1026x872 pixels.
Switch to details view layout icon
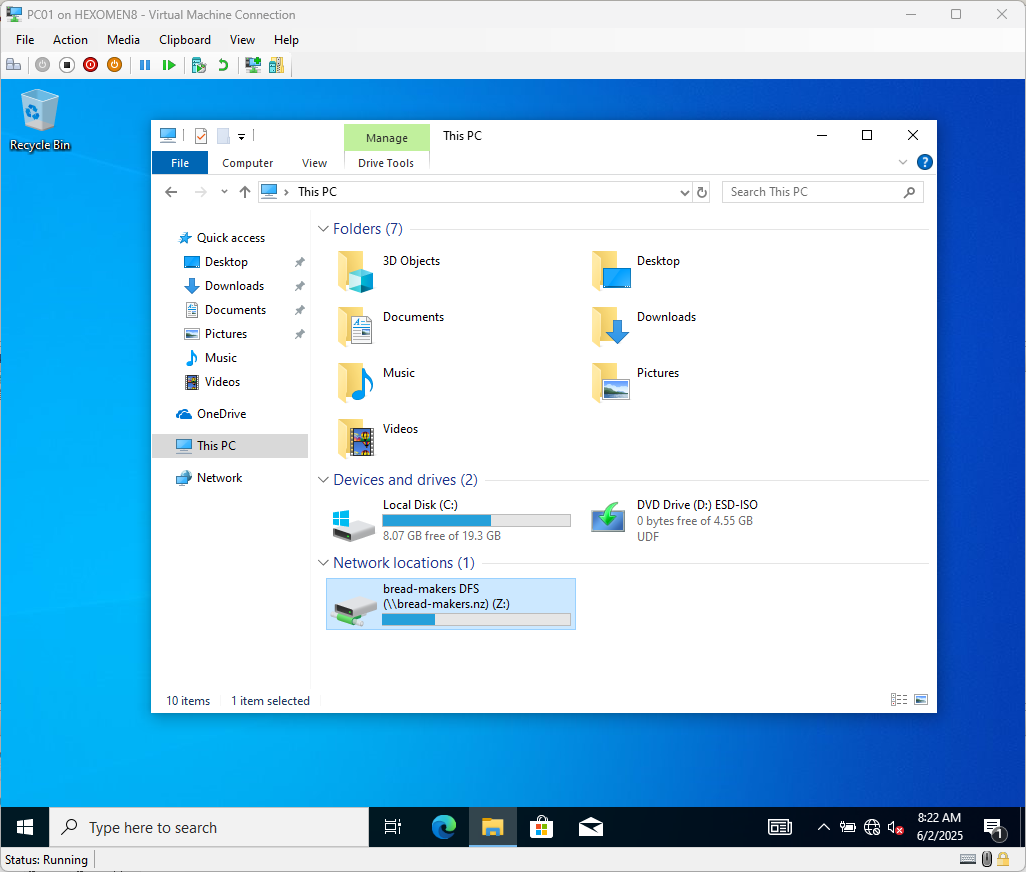pyautogui.click(x=899, y=700)
